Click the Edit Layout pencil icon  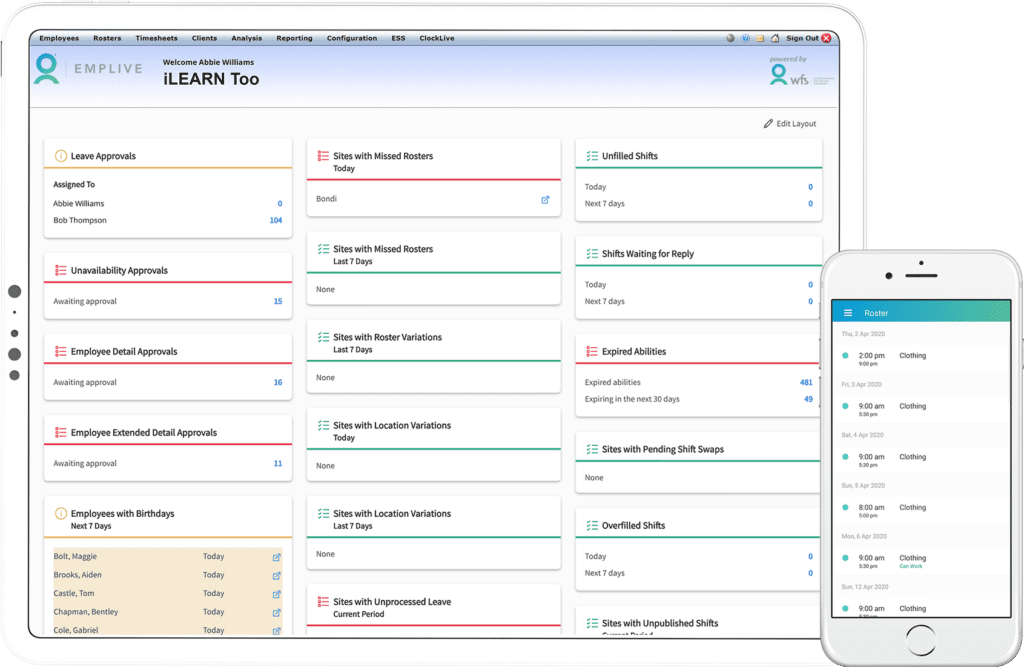[x=769, y=123]
